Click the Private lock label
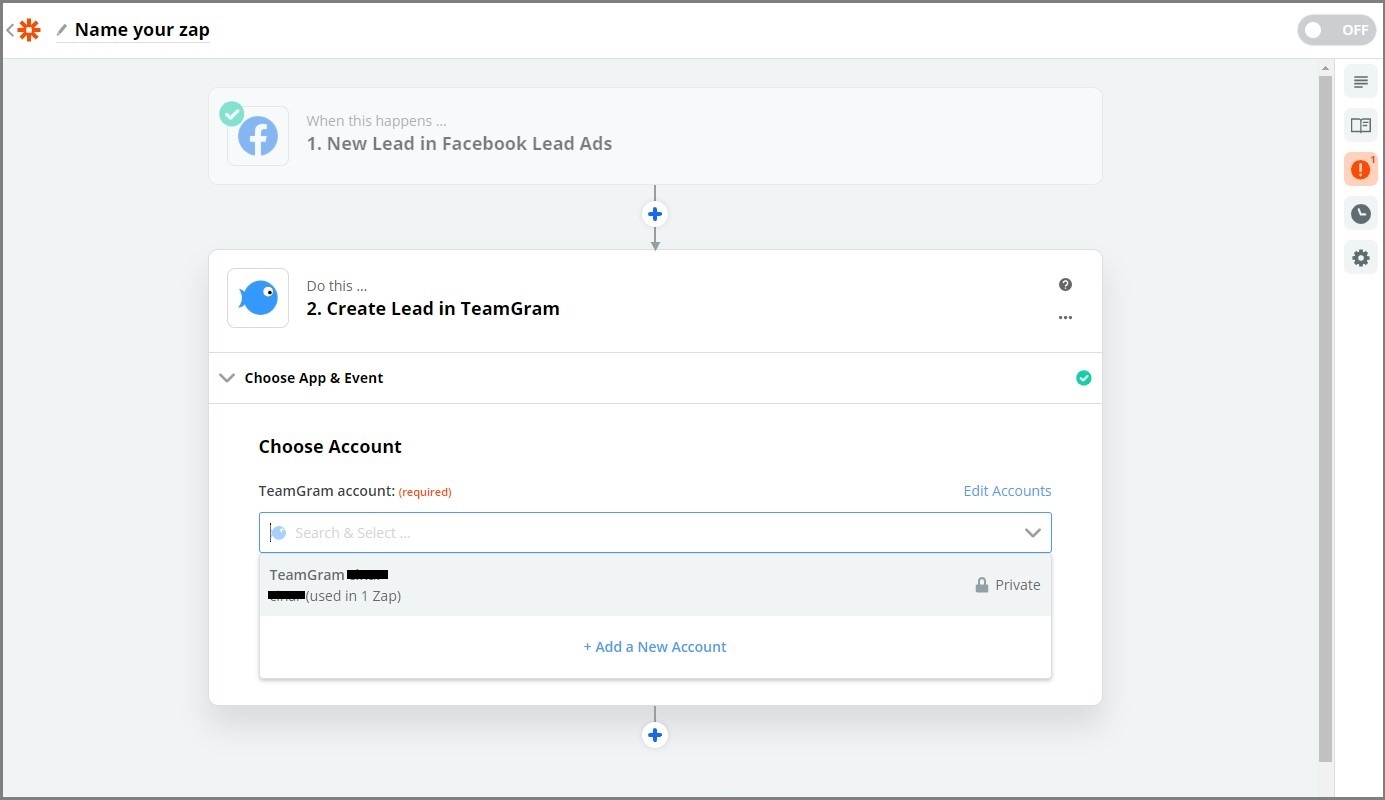This screenshot has height=800, width=1385. coord(1008,585)
